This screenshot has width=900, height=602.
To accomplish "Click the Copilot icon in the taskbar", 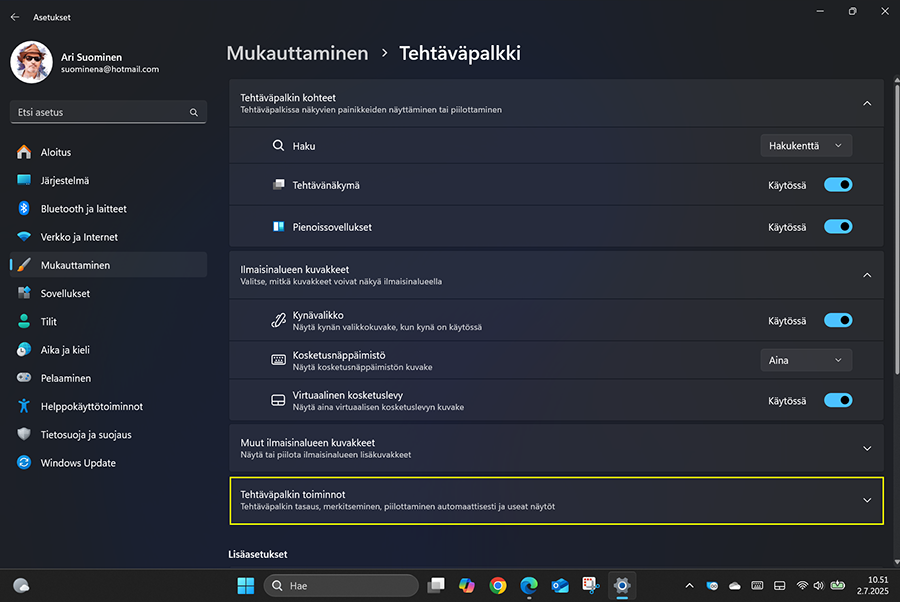I will click(x=467, y=585).
